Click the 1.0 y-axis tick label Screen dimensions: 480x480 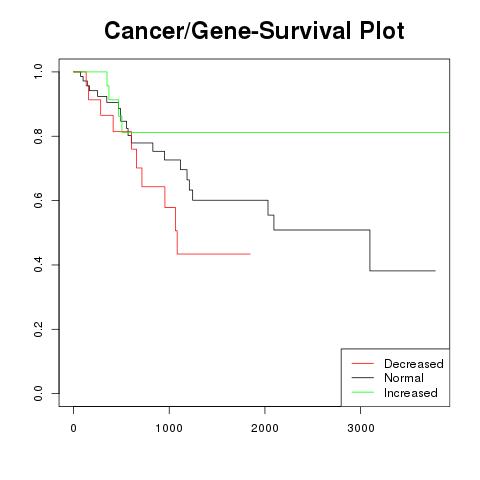click(38, 72)
